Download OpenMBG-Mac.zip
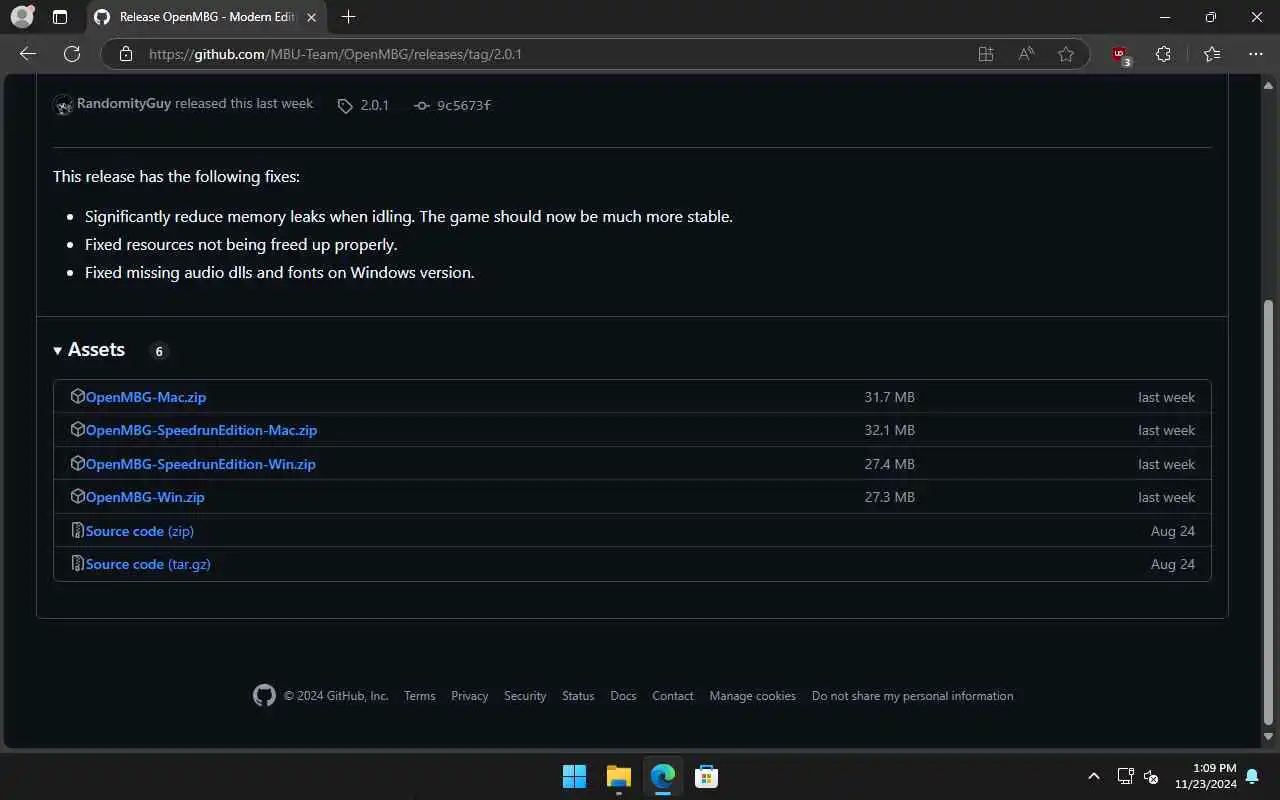 [146, 397]
